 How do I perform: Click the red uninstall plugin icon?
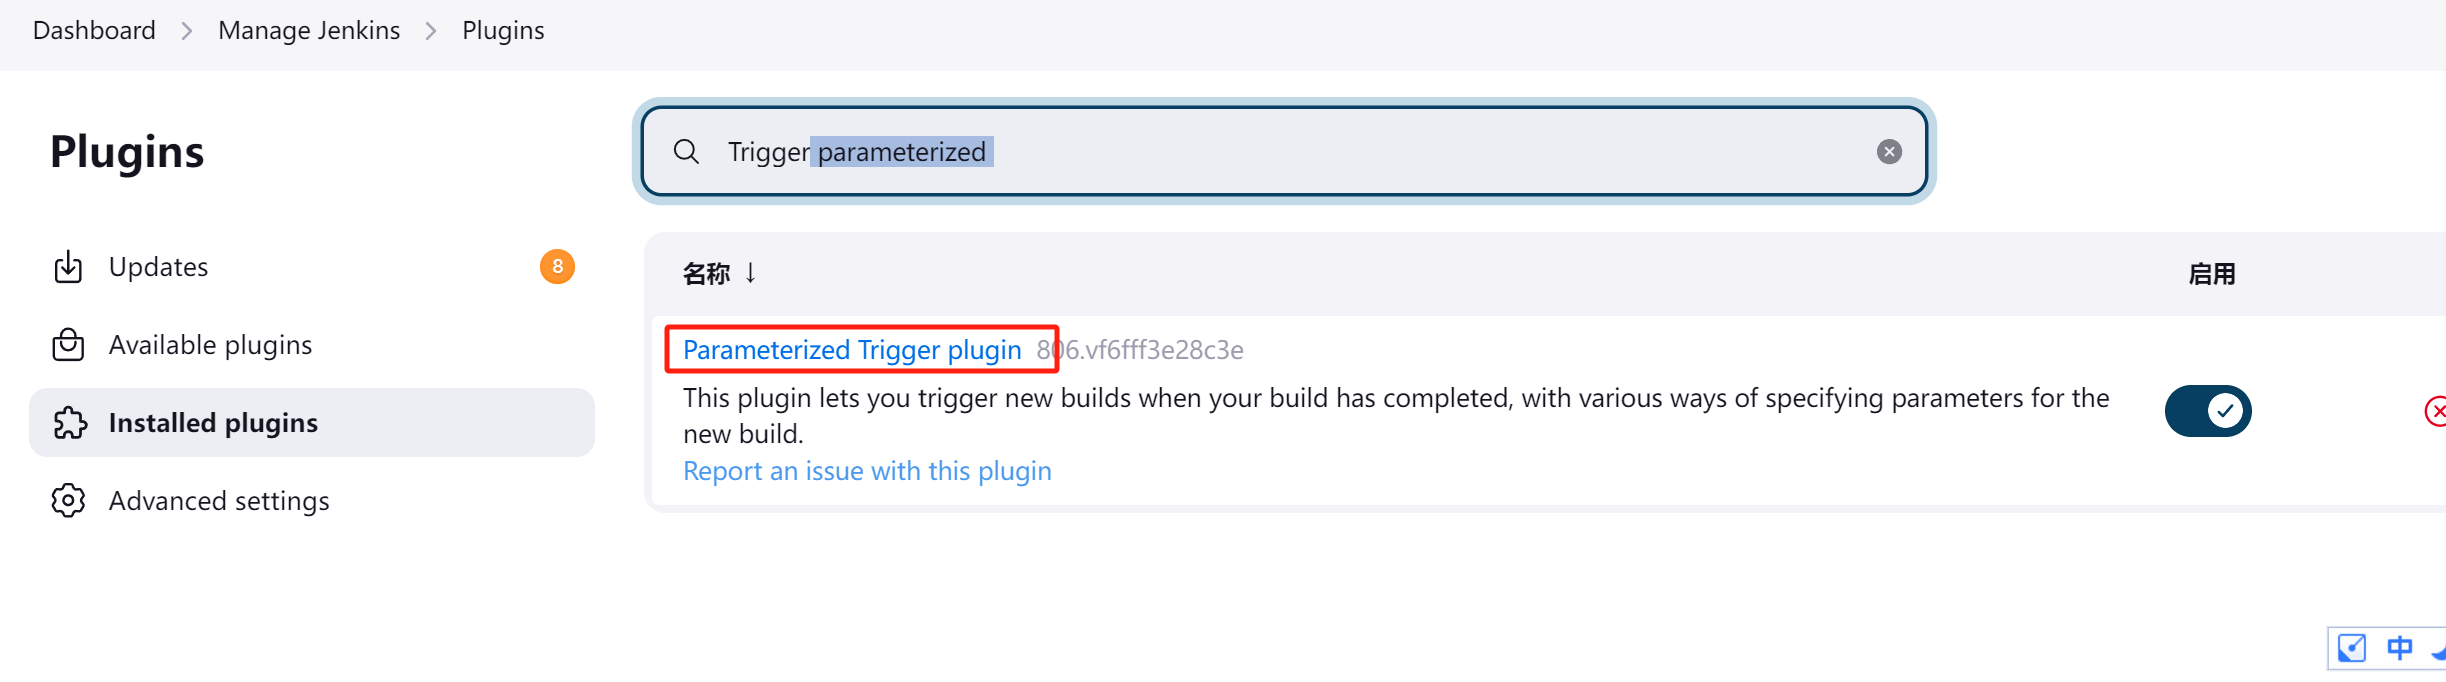click(x=2437, y=411)
